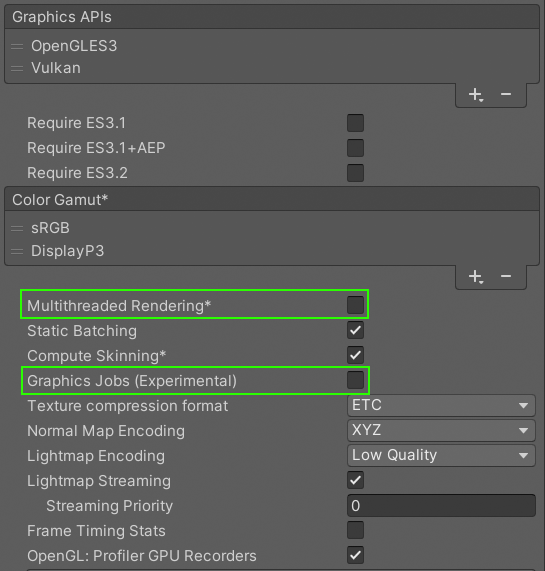The height and width of the screenshot is (571, 545).
Task: Click the Frame Timing Stats label
Action: point(96,531)
